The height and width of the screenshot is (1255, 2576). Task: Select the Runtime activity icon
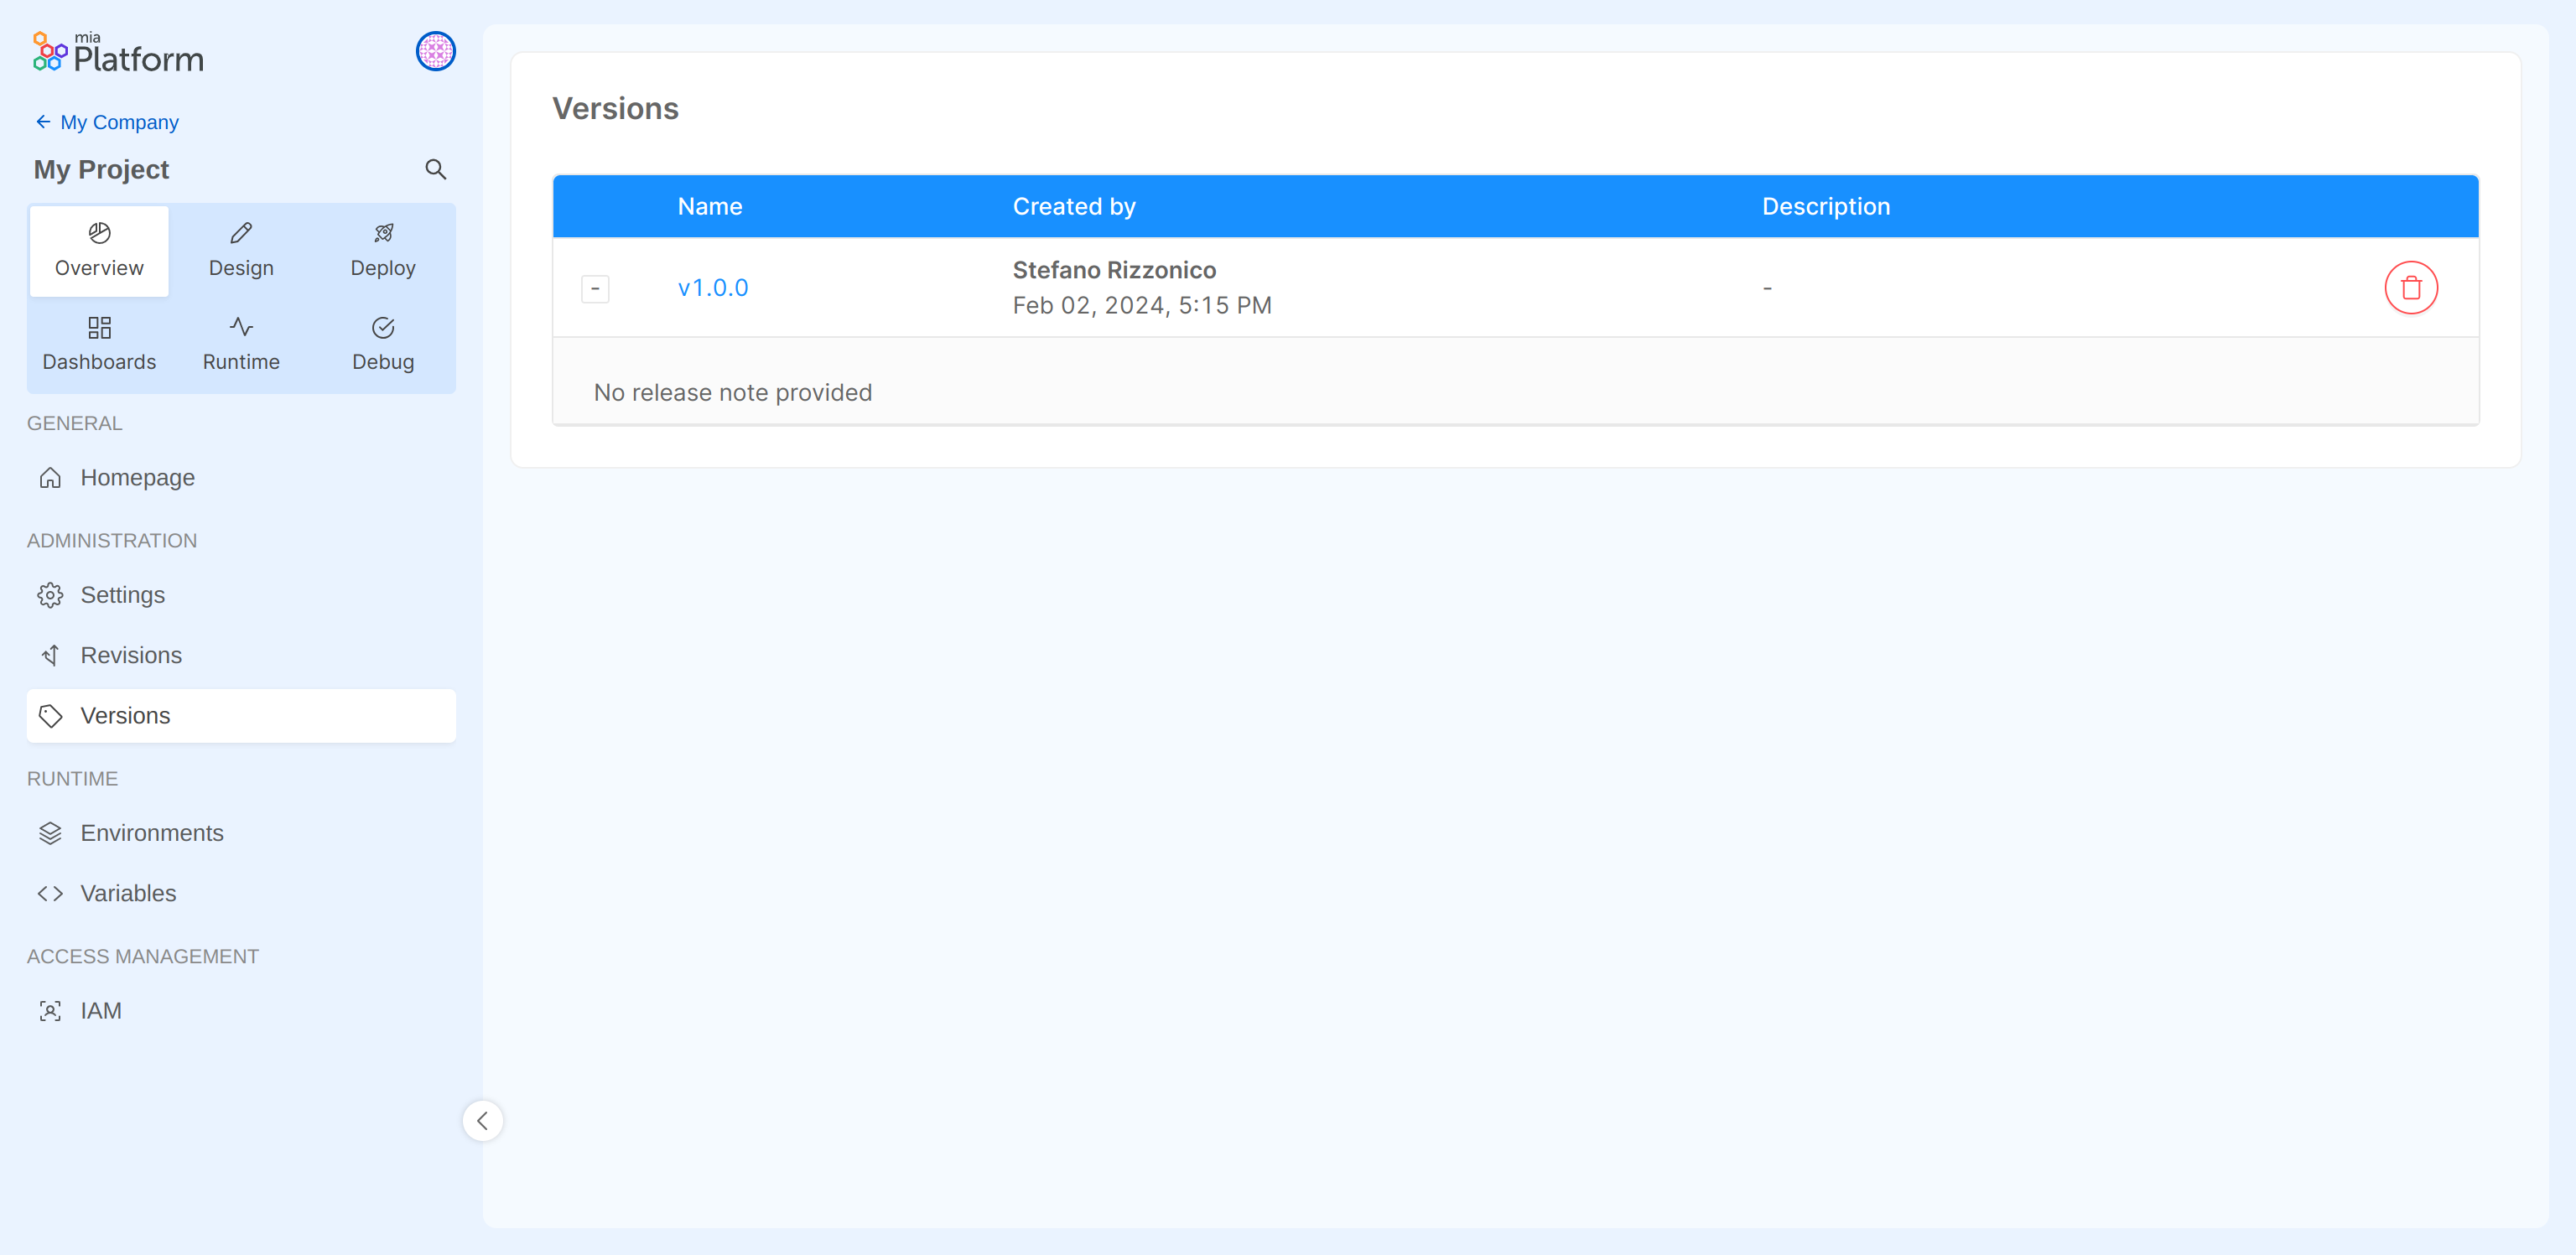(x=240, y=327)
